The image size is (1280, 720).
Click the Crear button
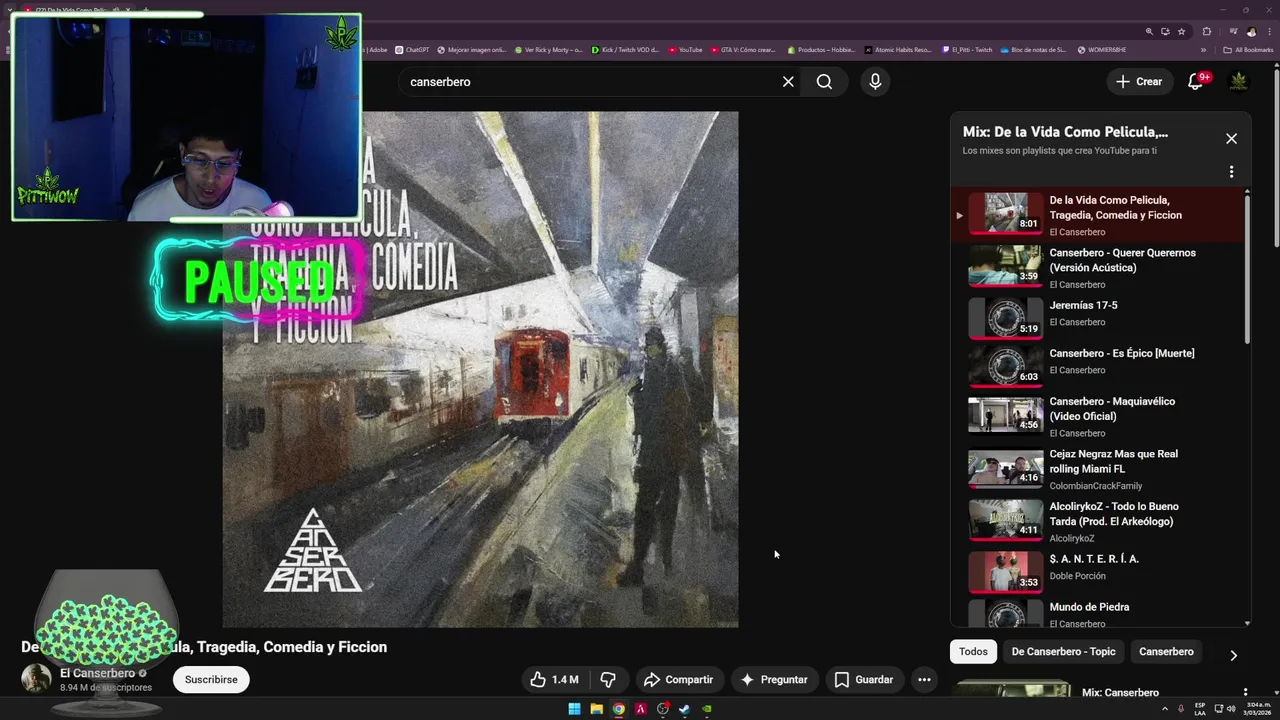[x=1139, y=82]
